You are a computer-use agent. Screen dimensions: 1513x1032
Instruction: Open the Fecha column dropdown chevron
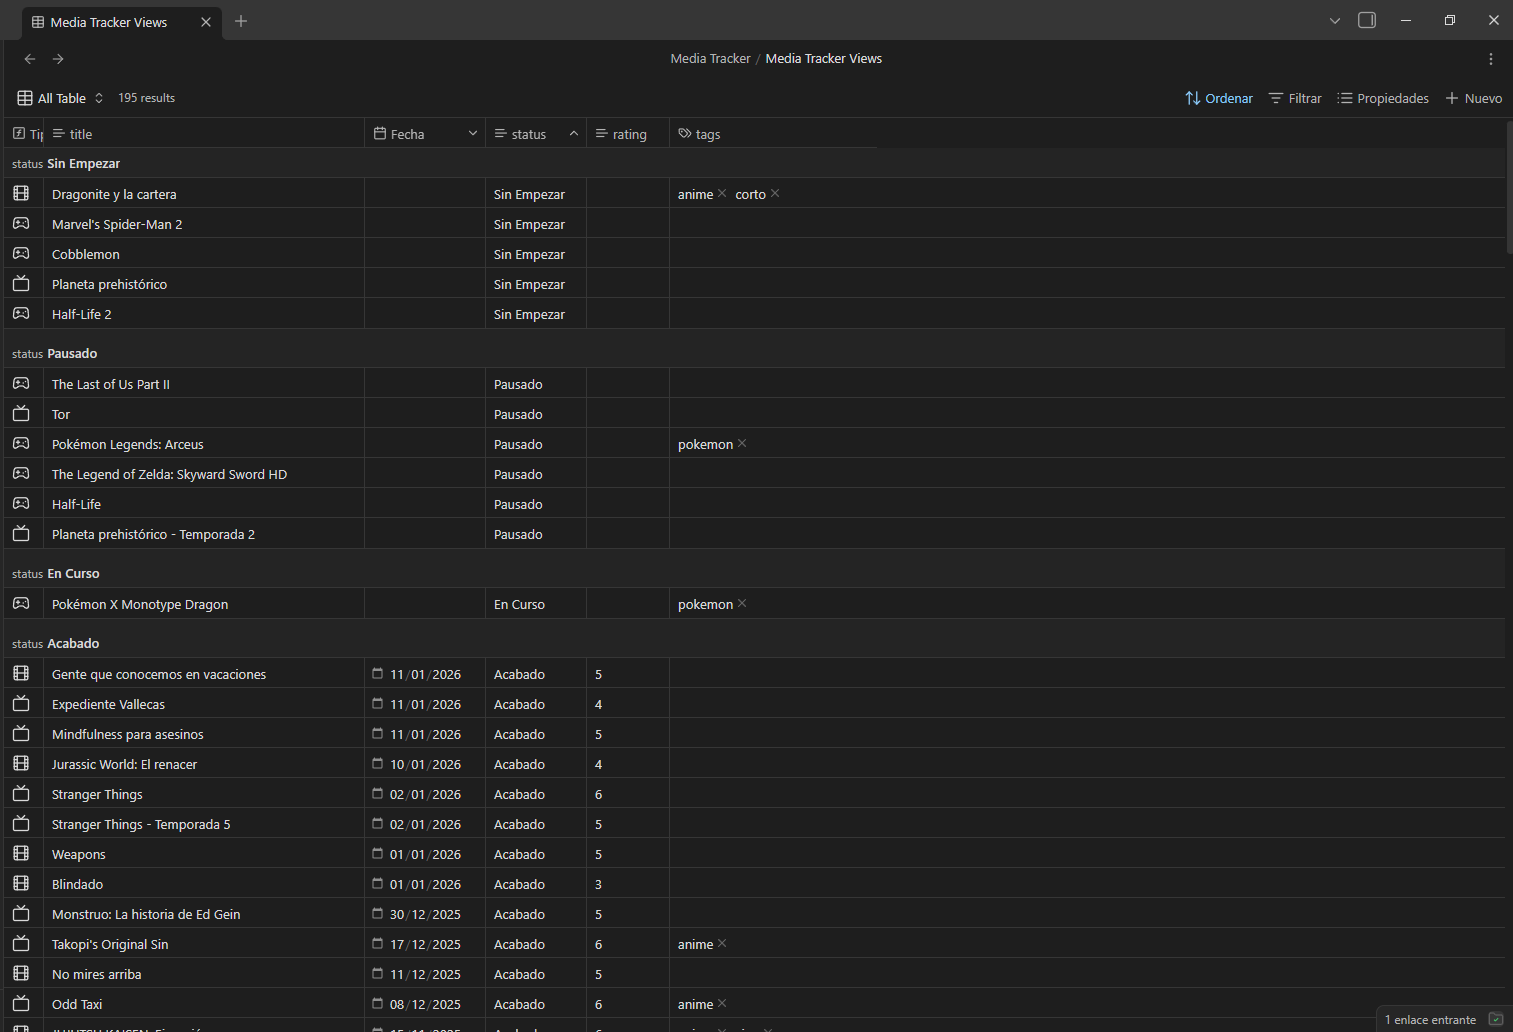point(471,132)
